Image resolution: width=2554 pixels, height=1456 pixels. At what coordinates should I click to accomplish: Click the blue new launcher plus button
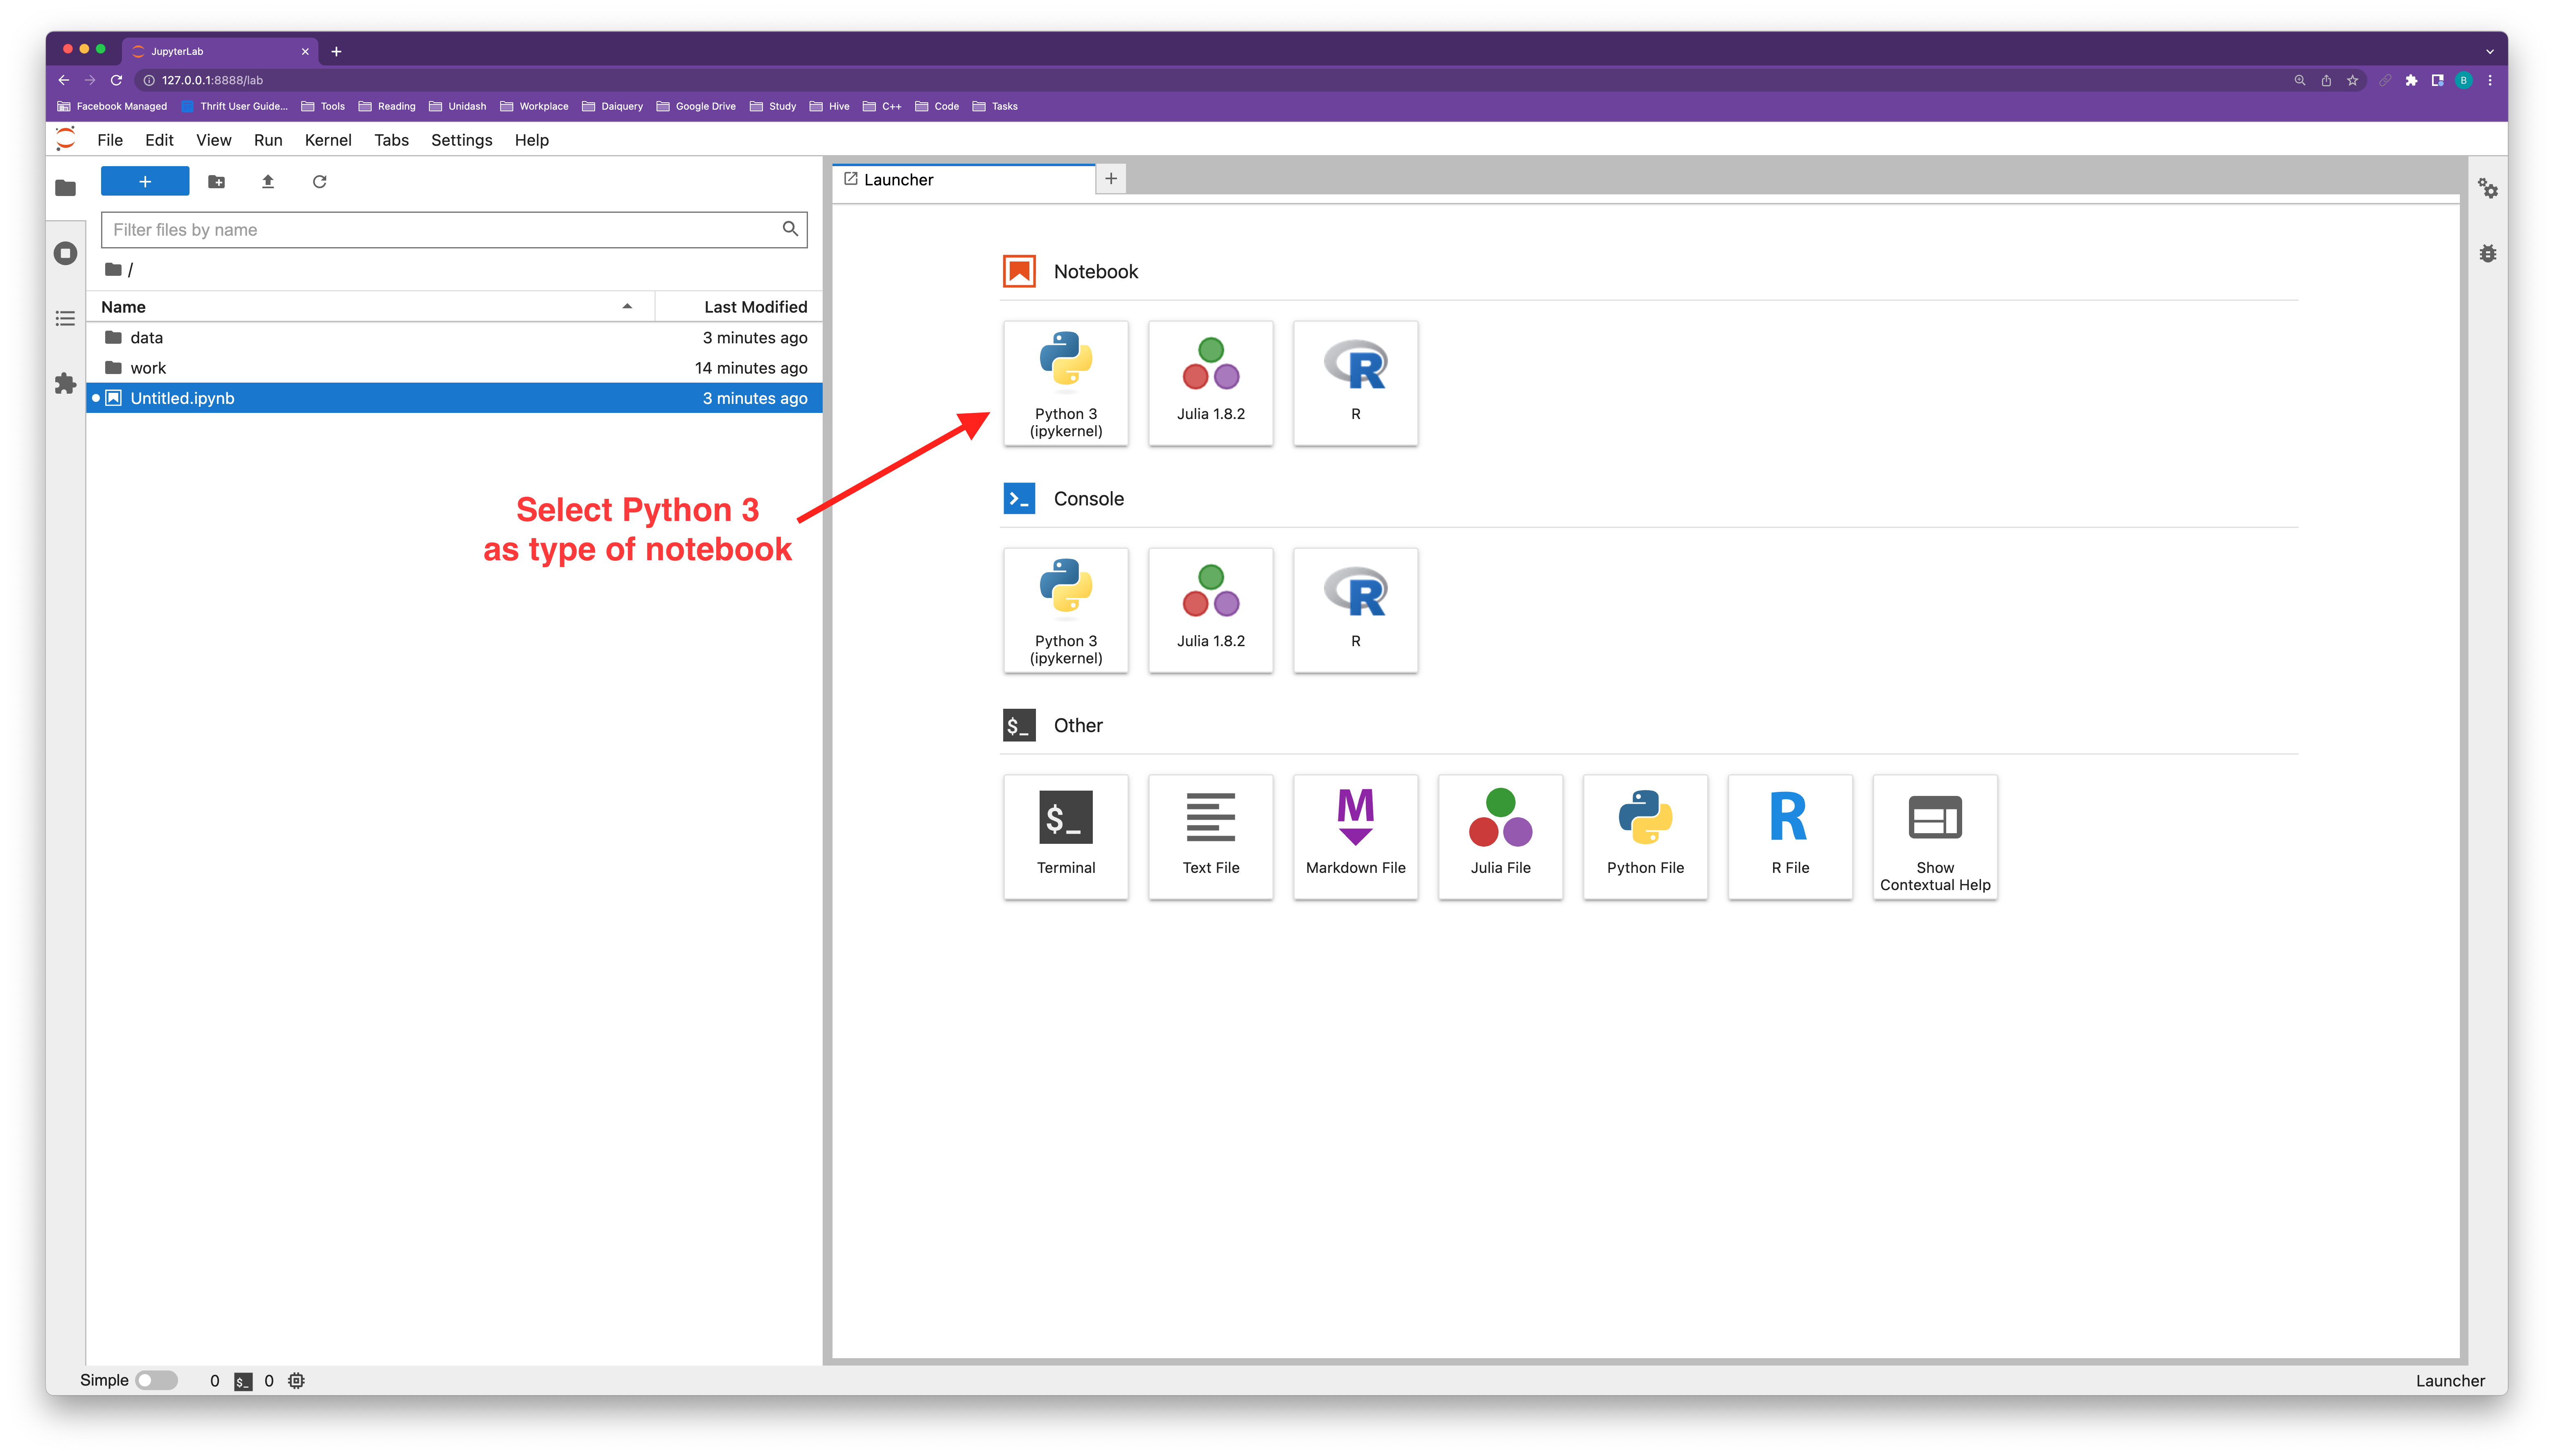tap(145, 181)
